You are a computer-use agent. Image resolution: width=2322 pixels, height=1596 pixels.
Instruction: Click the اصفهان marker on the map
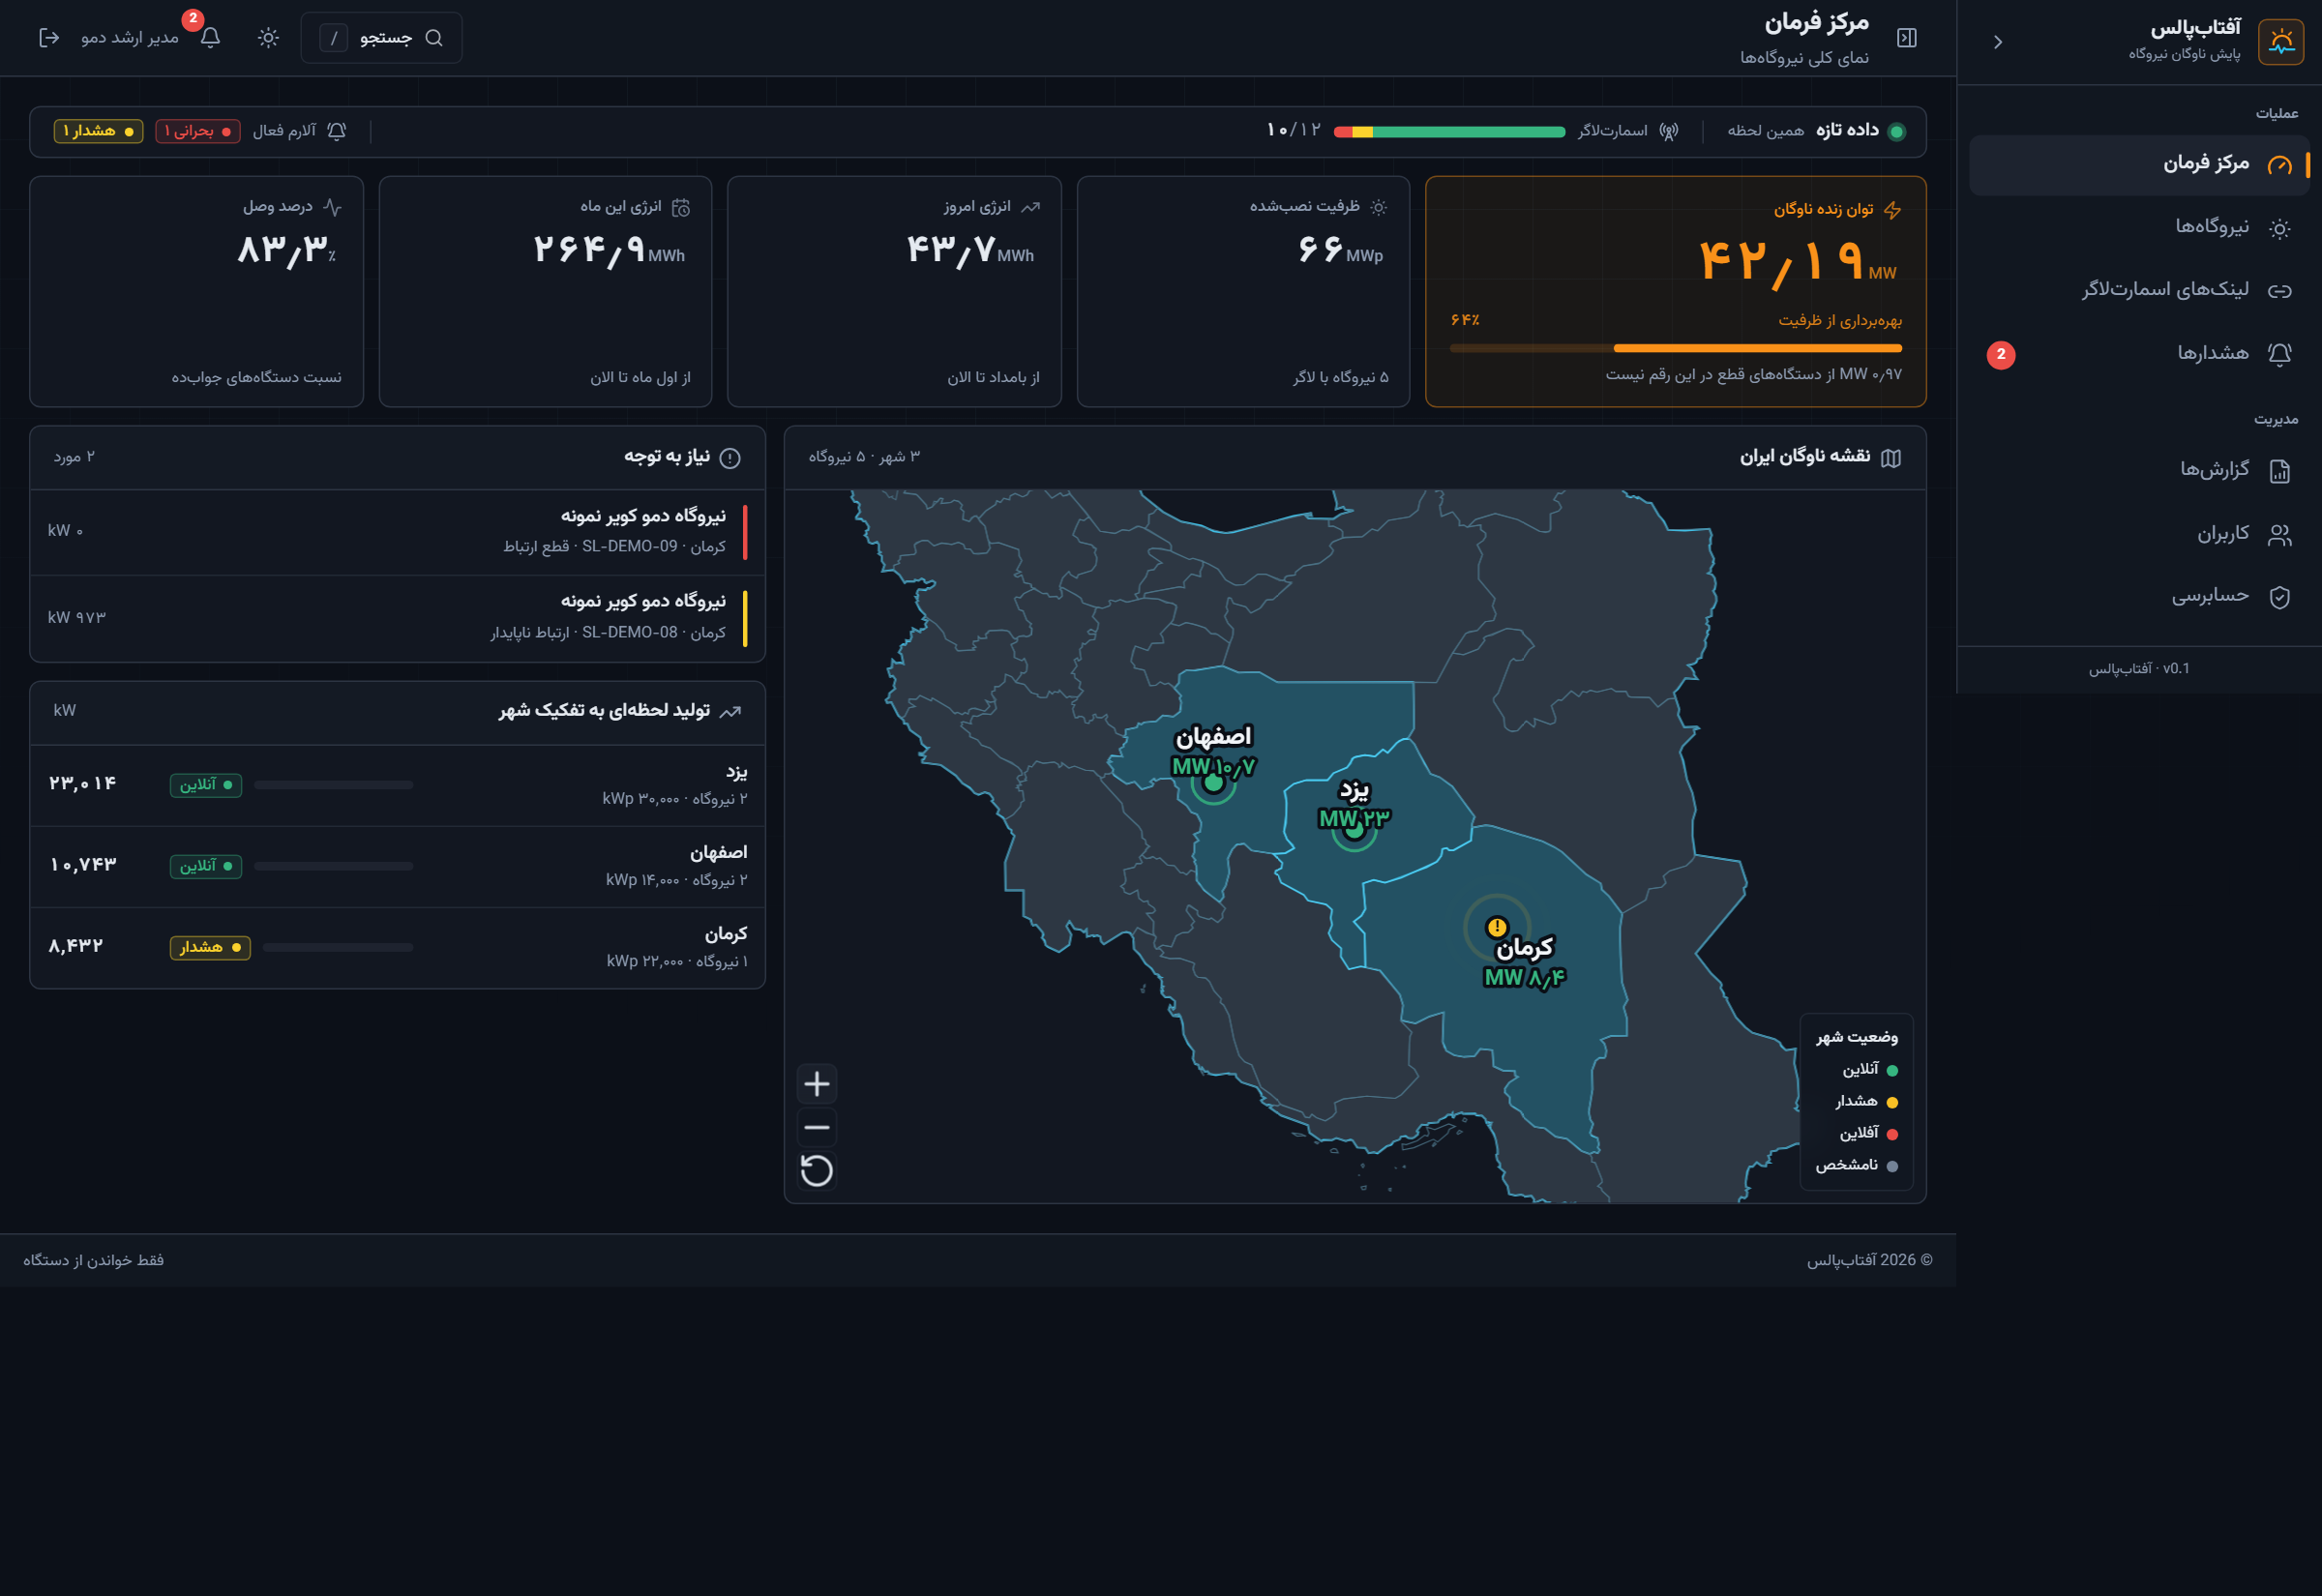(x=1213, y=782)
